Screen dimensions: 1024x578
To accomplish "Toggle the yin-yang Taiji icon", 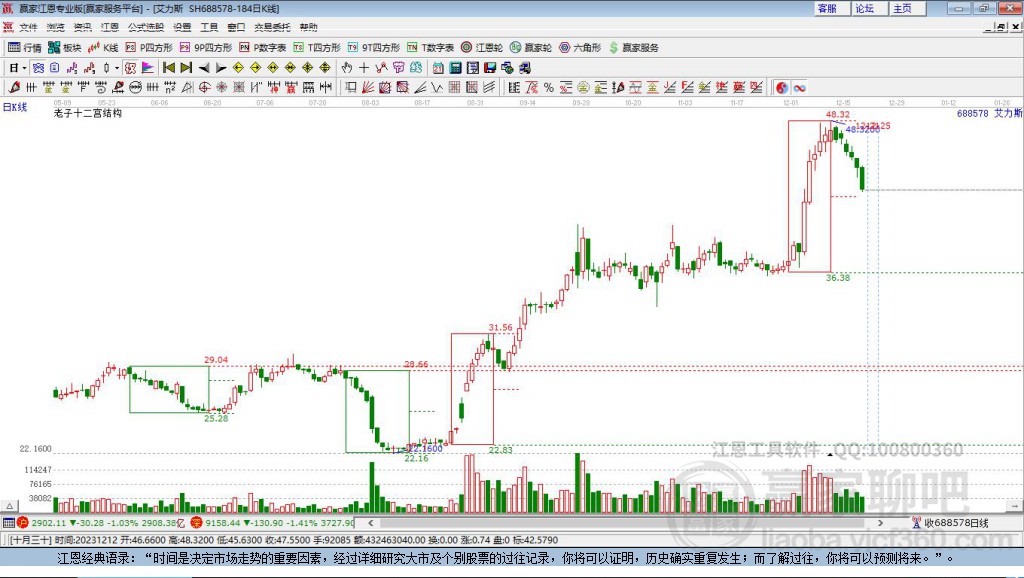I will [x=782, y=88].
